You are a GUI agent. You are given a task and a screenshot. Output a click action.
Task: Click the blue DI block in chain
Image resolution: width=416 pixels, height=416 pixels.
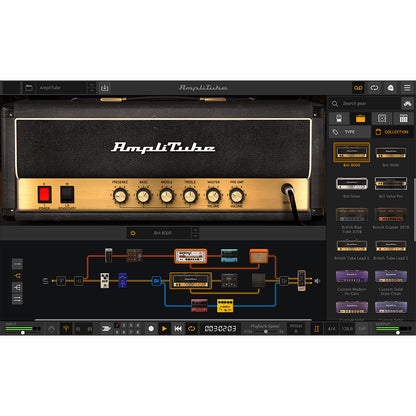(x=156, y=281)
